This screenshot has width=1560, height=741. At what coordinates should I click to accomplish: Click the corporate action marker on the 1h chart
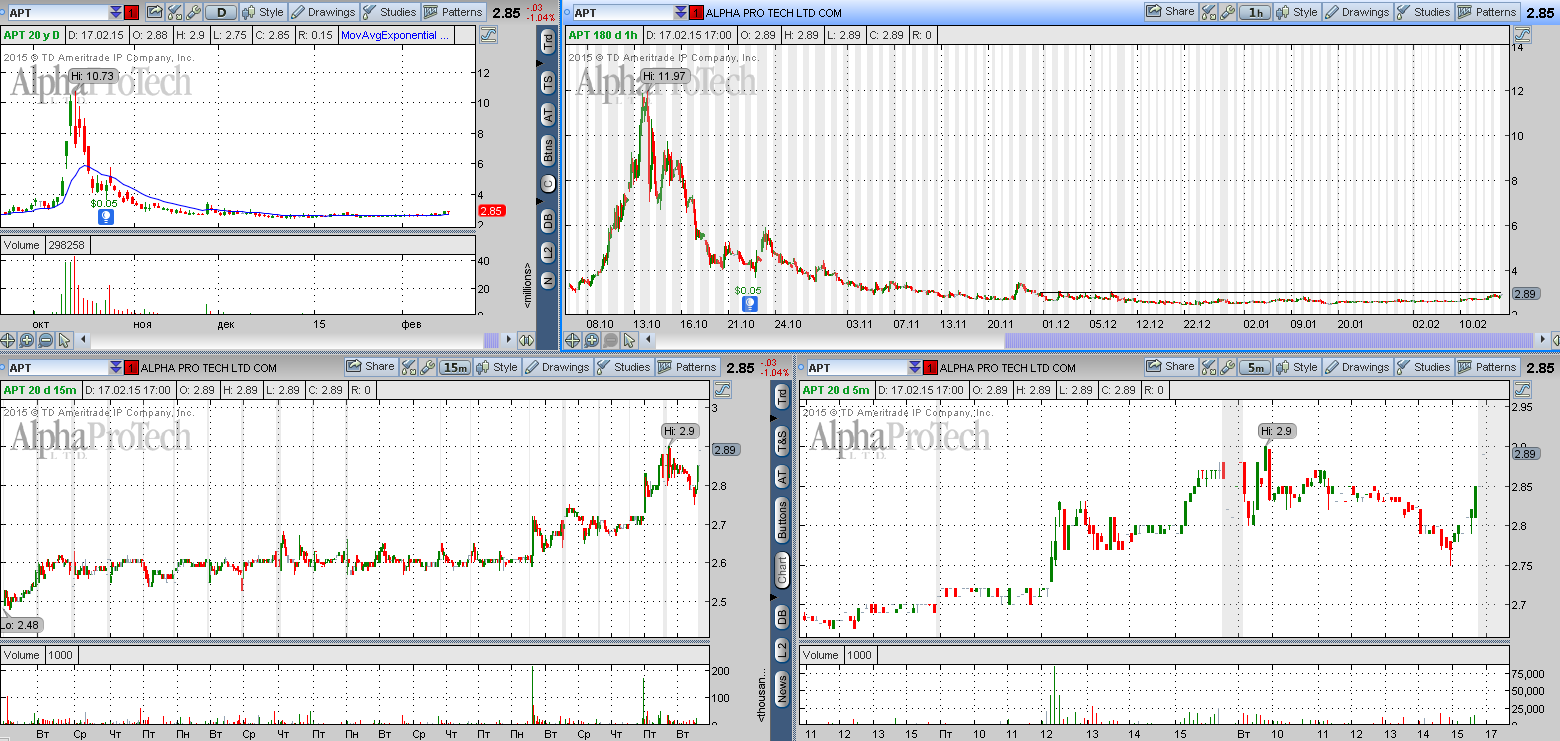point(748,302)
